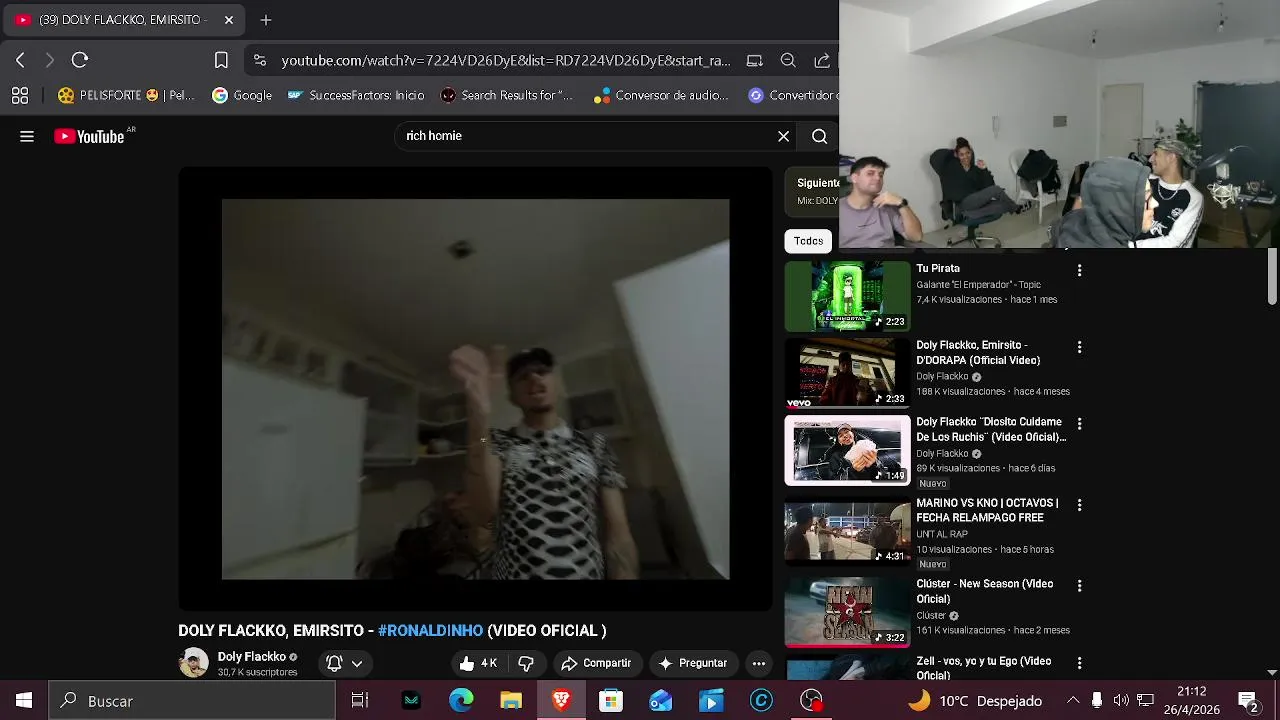The width and height of the screenshot is (1280, 720).
Task: Open options menu for MARINO VS KNO video
Action: coord(1079,505)
